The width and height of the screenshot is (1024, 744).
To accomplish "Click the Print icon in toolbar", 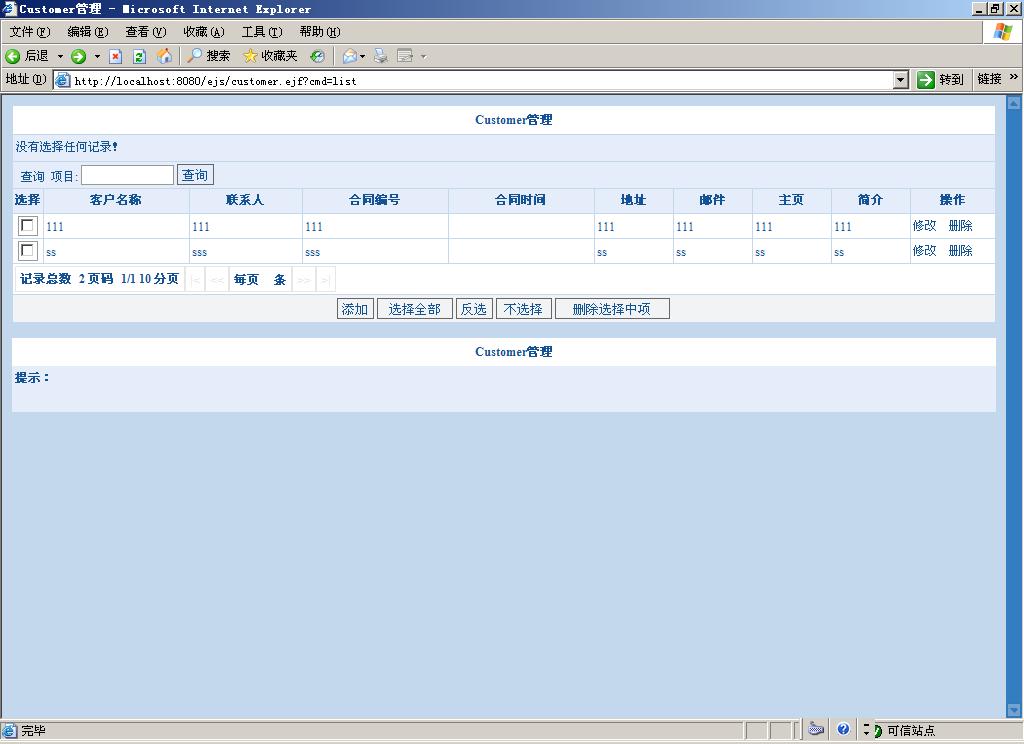I will tap(380, 56).
